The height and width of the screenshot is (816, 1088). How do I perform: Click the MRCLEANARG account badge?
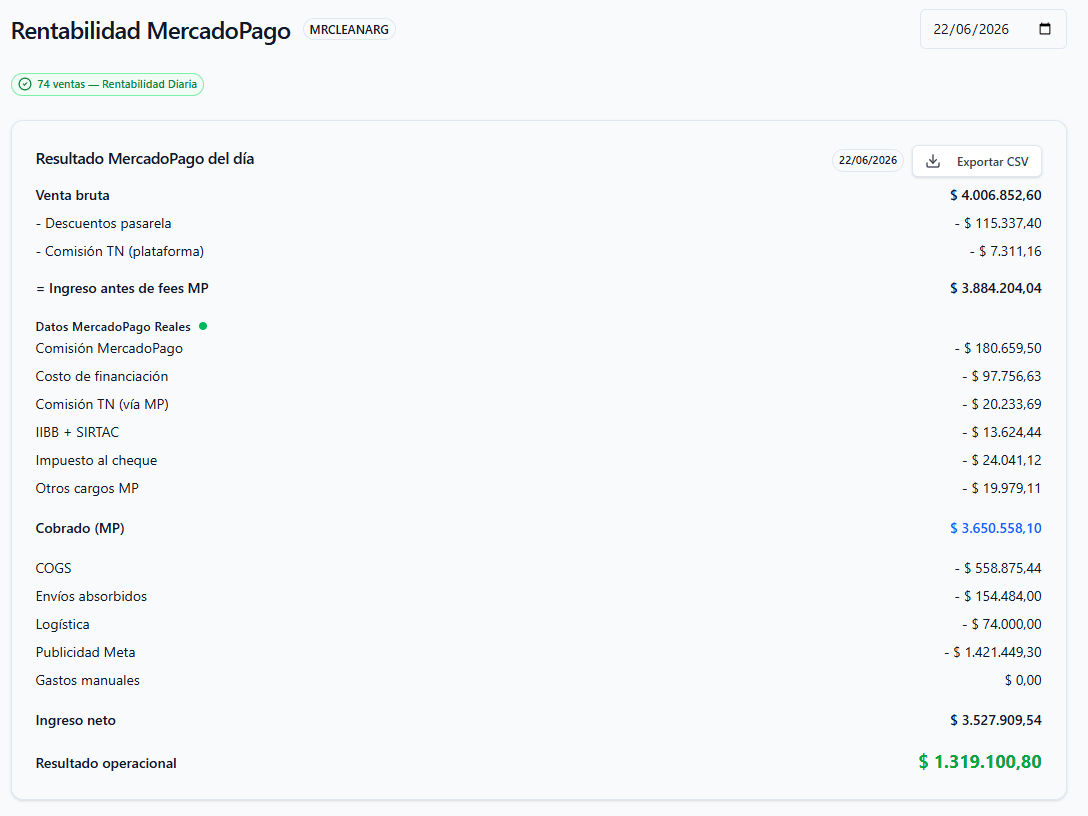(x=349, y=30)
